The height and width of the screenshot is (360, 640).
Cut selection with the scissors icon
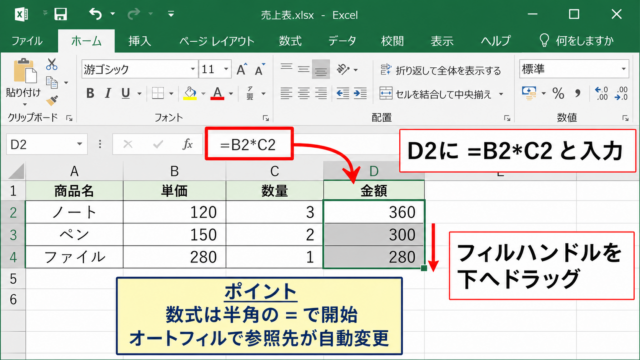point(52,64)
